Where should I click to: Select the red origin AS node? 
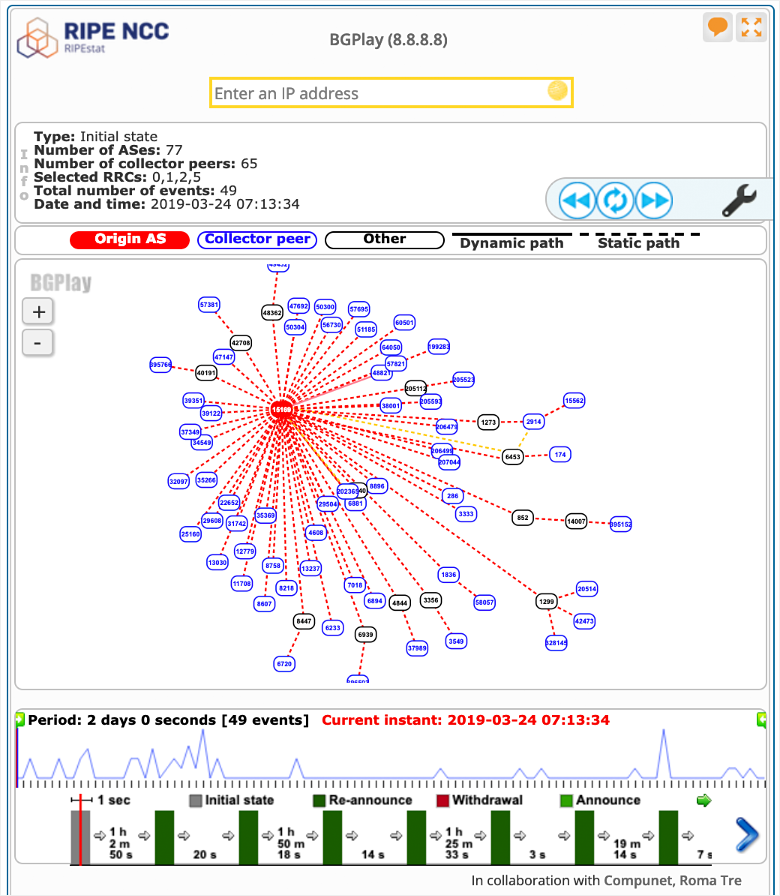click(283, 409)
